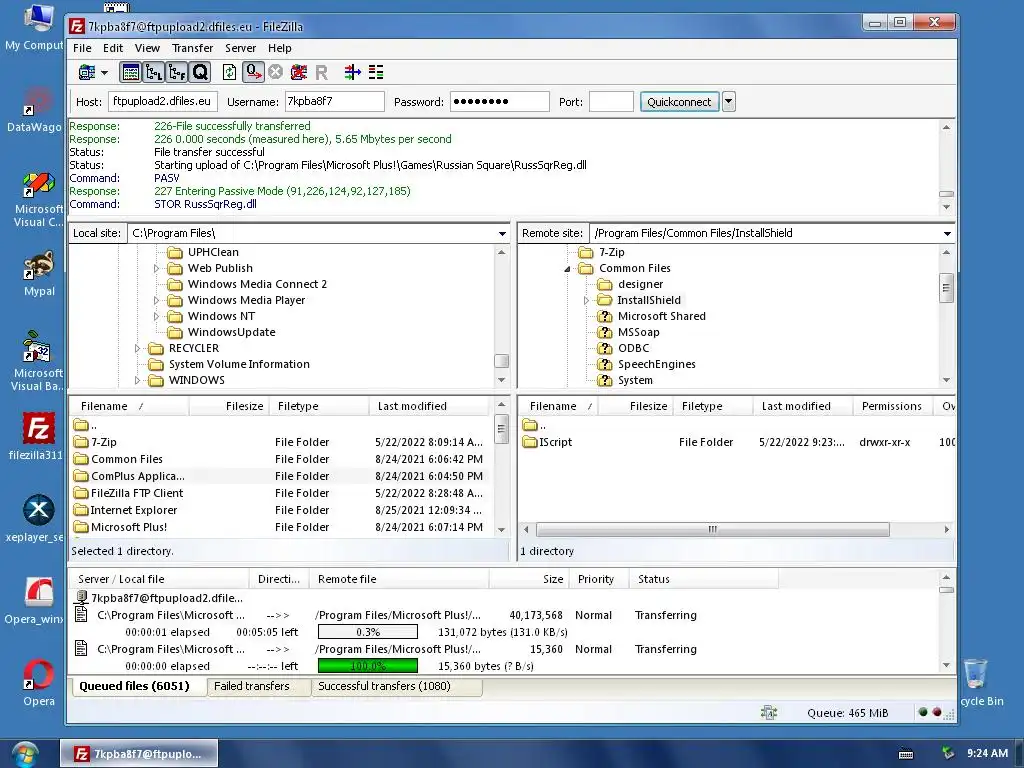This screenshot has width=1024, height=768.
Task: Expand the remote InstallShield folder
Action: [x=586, y=300]
